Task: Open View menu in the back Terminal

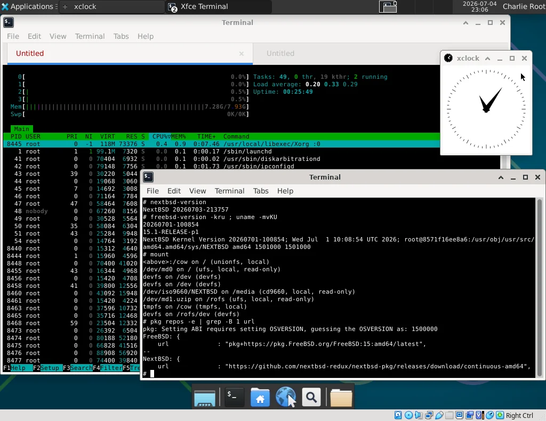Action: (58, 36)
